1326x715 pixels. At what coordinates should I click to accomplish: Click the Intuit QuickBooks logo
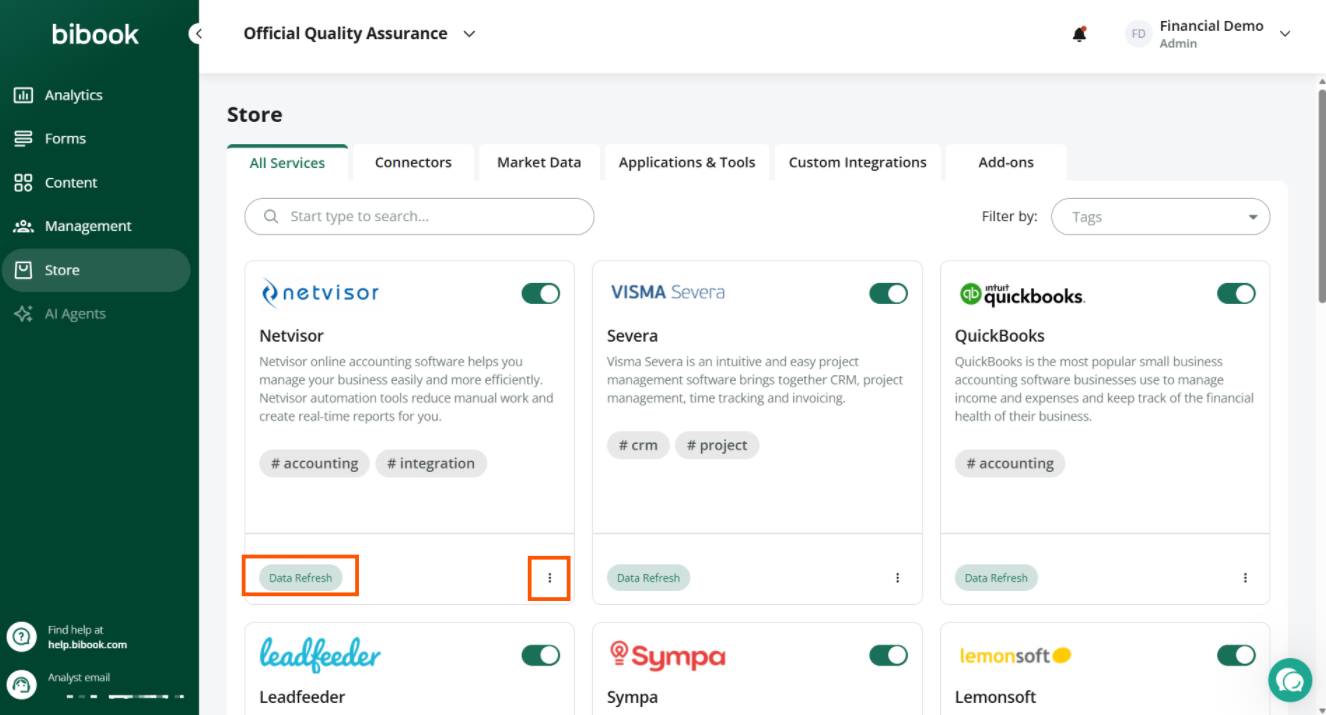coord(1021,294)
